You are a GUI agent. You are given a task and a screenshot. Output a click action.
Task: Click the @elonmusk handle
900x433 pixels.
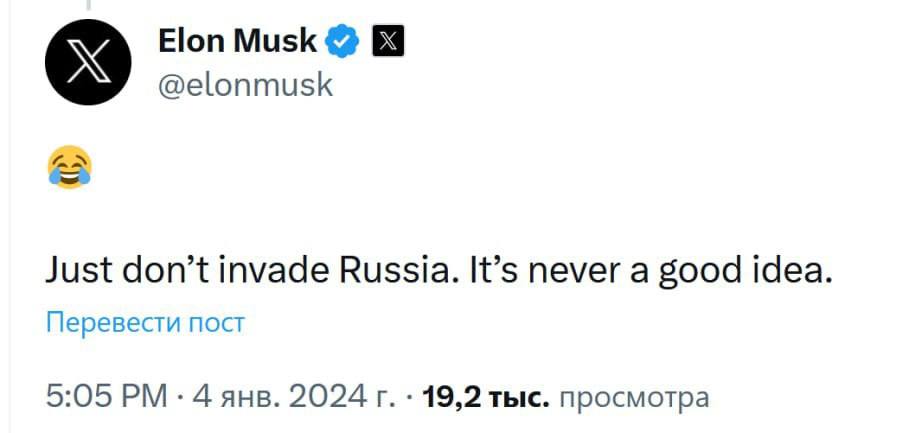pyautogui.click(x=245, y=85)
